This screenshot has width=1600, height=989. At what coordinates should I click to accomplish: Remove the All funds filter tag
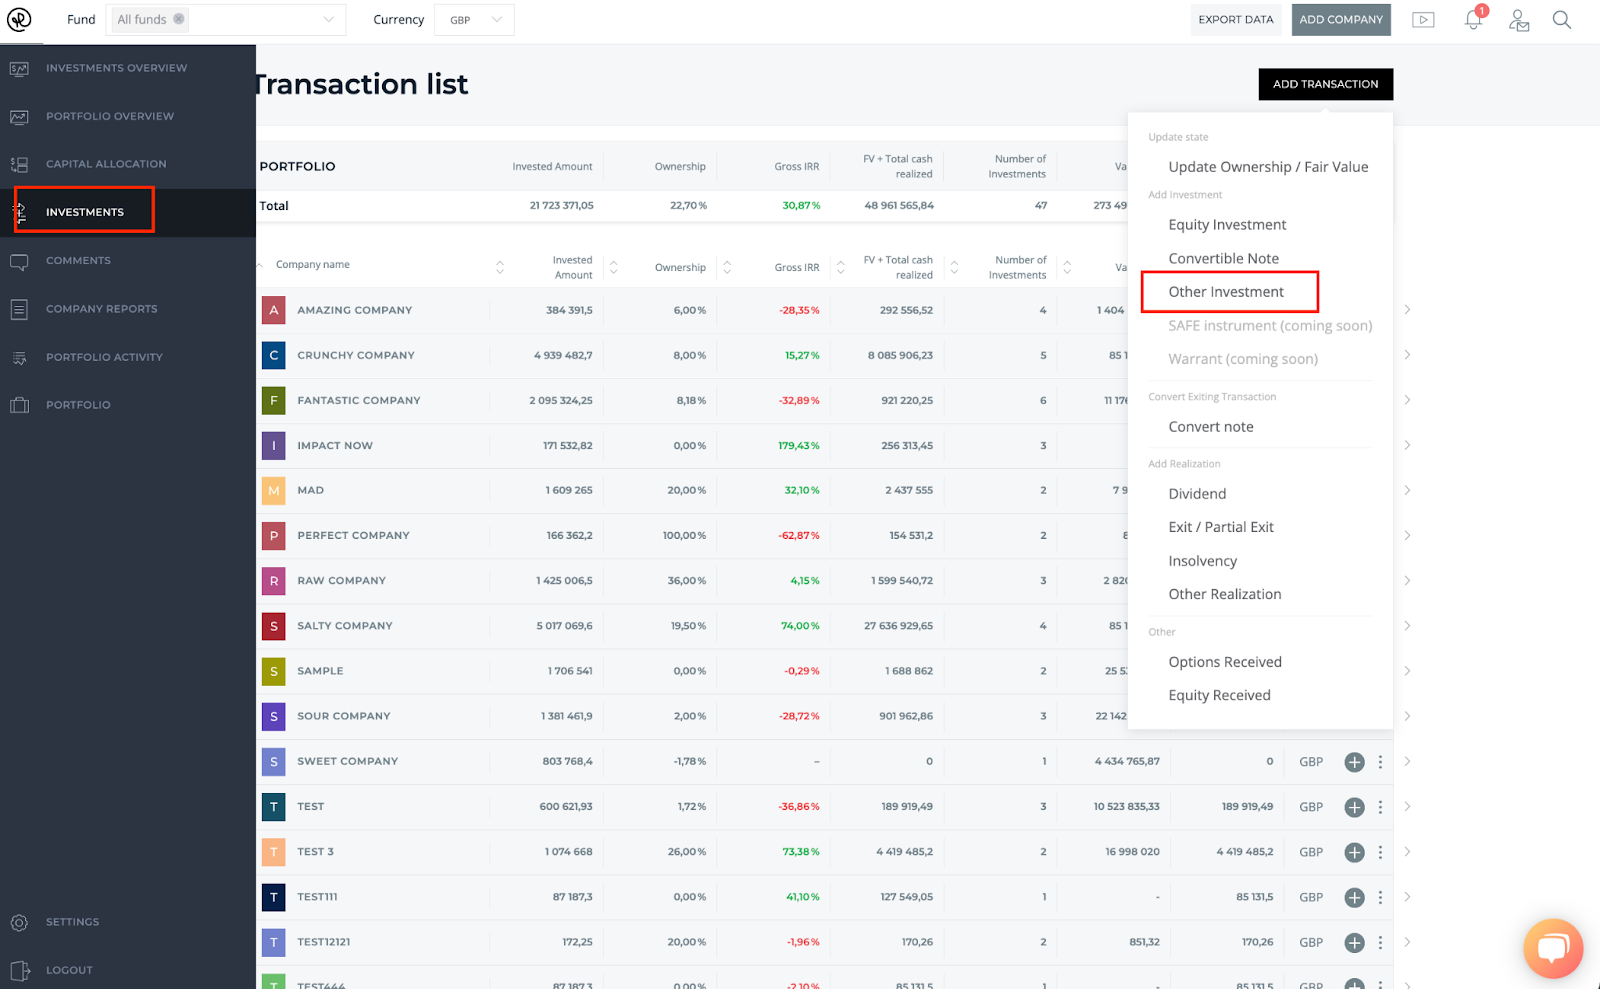178,19
